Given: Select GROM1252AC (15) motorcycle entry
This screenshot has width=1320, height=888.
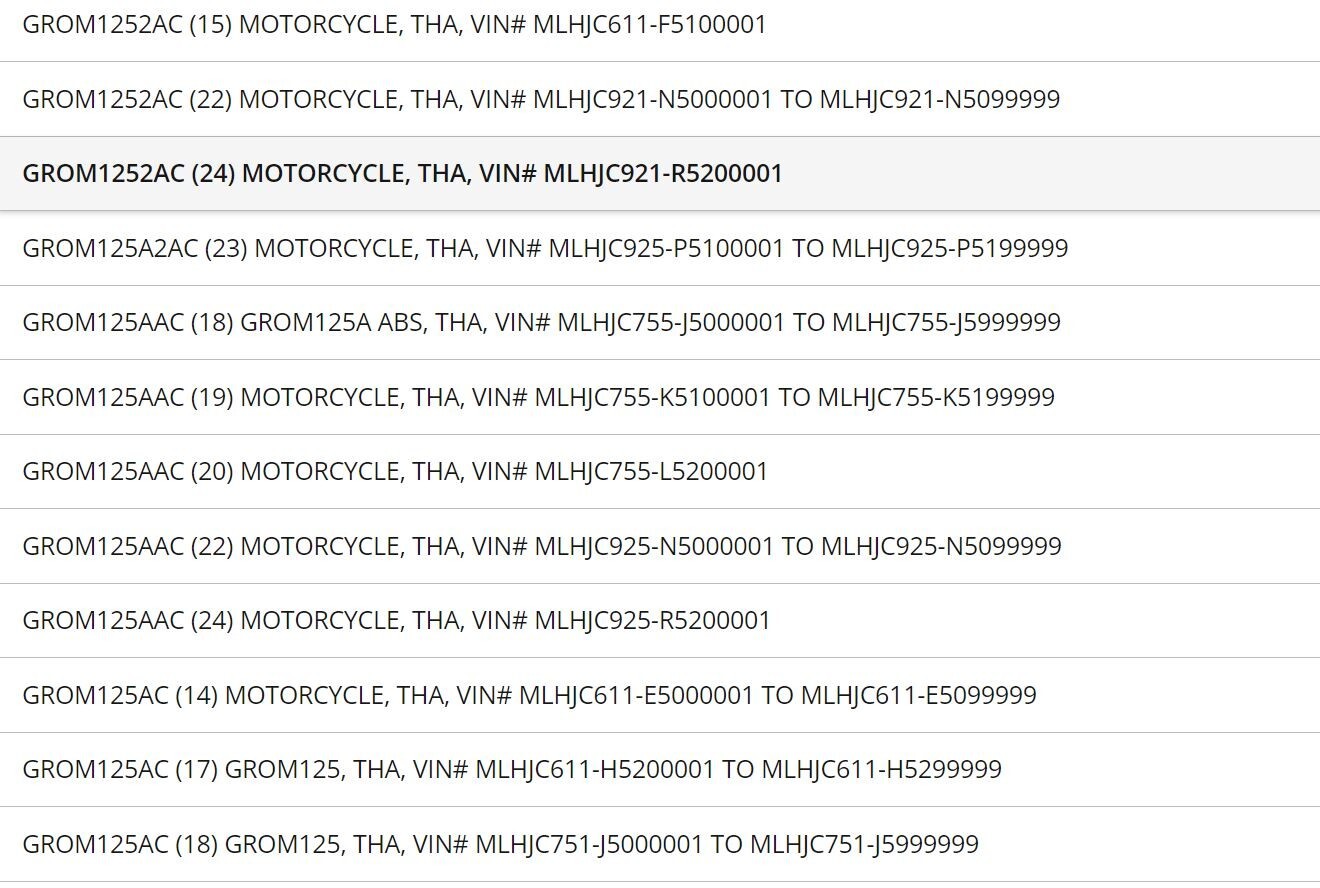Looking at the screenshot, I should click(660, 25).
